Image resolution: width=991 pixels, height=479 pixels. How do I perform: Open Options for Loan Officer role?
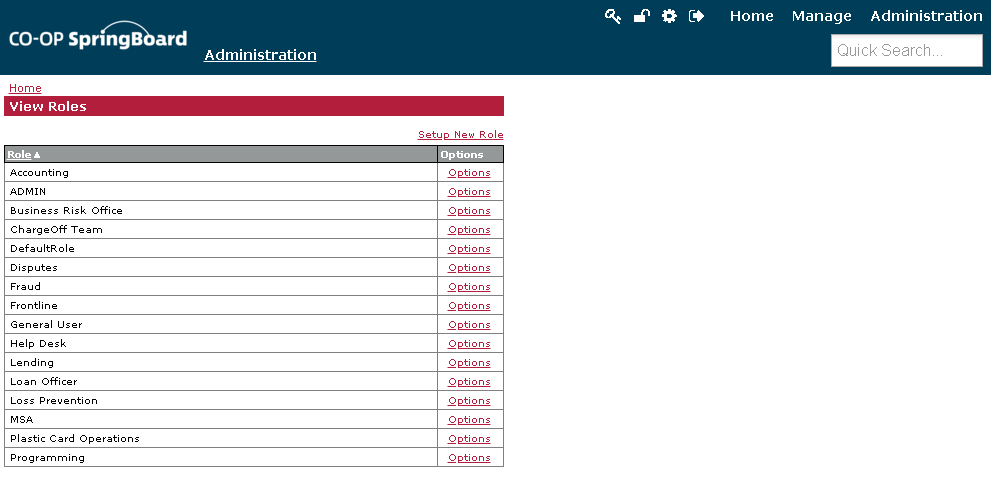tap(469, 381)
